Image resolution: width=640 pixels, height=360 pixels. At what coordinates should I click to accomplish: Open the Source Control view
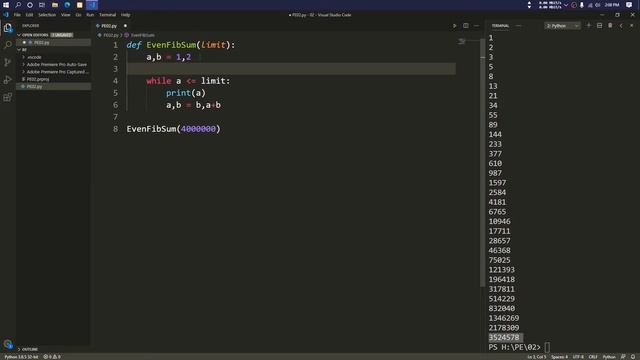coord(8,62)
